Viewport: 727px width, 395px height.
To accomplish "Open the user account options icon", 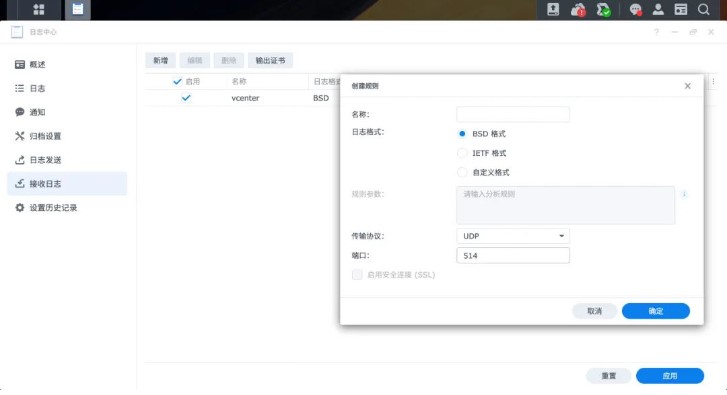I will (658, 9).
